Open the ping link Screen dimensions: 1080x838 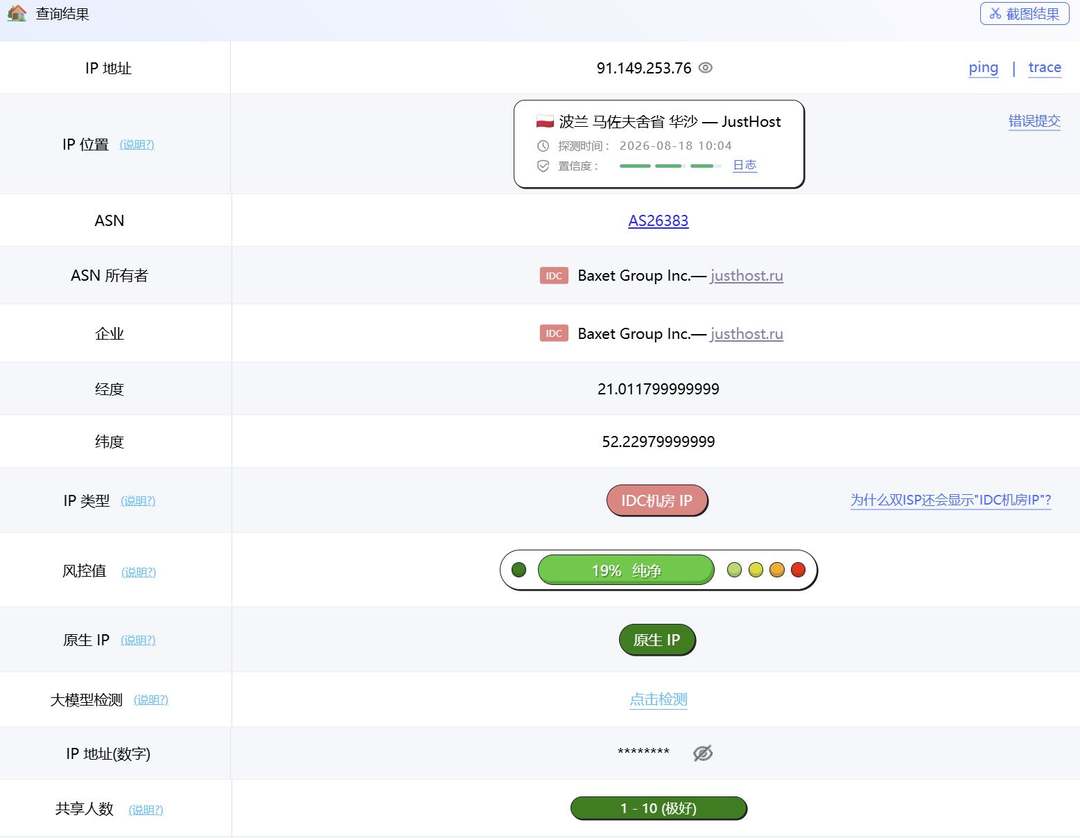[983, 67]
